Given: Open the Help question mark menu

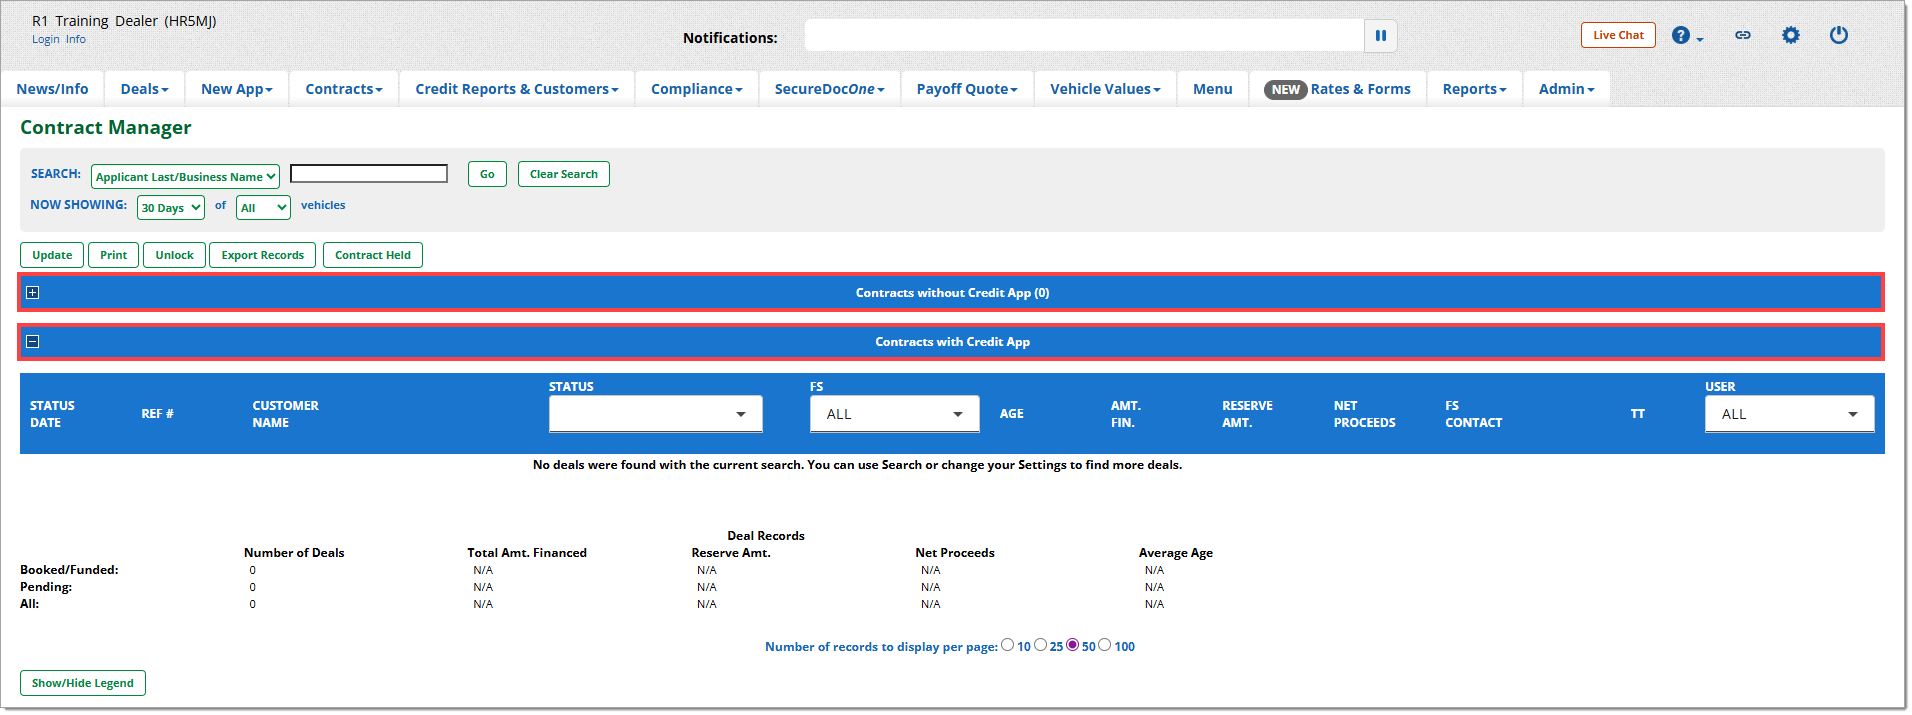Looking at the screenshot, I should click(x=1682, y=36).
